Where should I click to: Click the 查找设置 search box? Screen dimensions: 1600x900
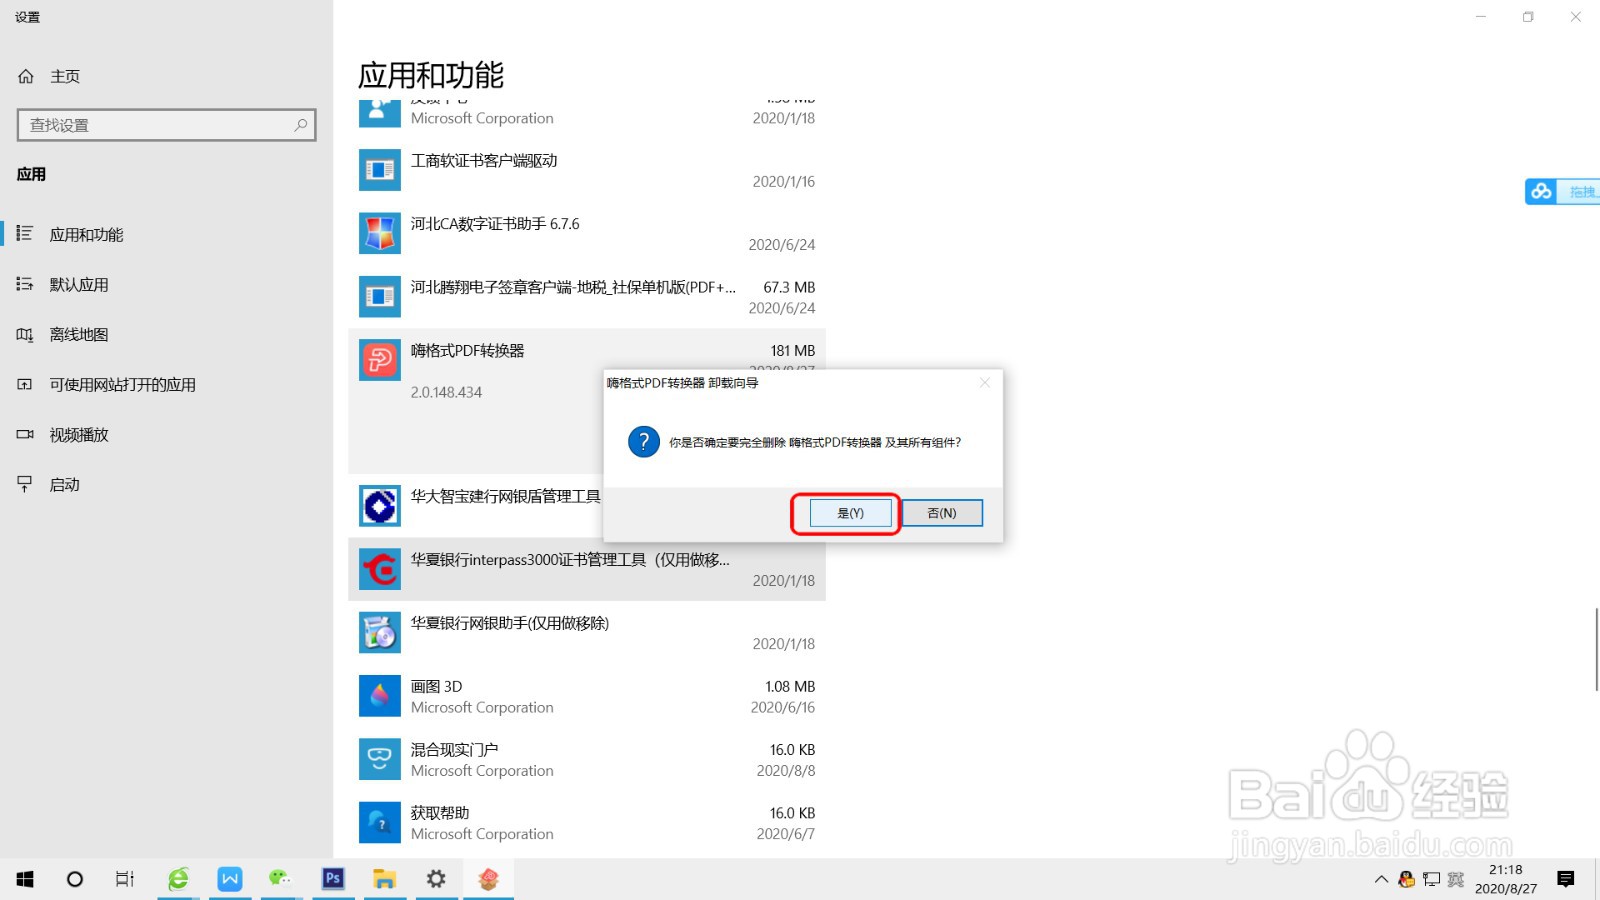click(167, 125)
